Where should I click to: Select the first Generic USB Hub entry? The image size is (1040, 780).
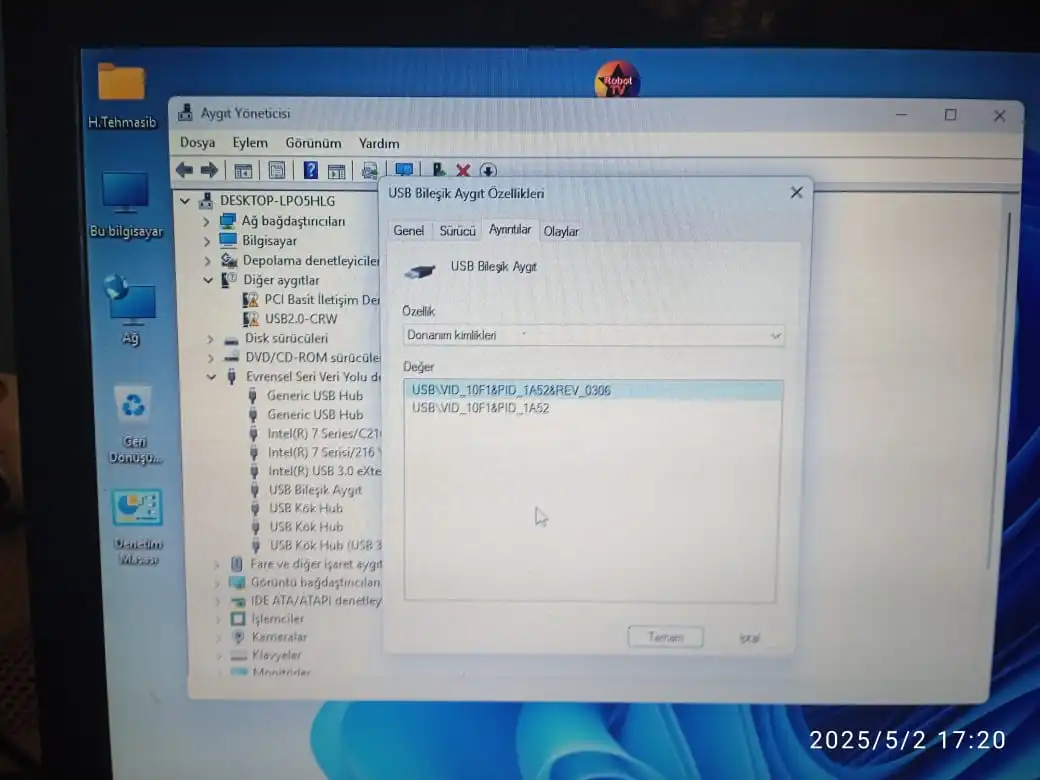315,396
